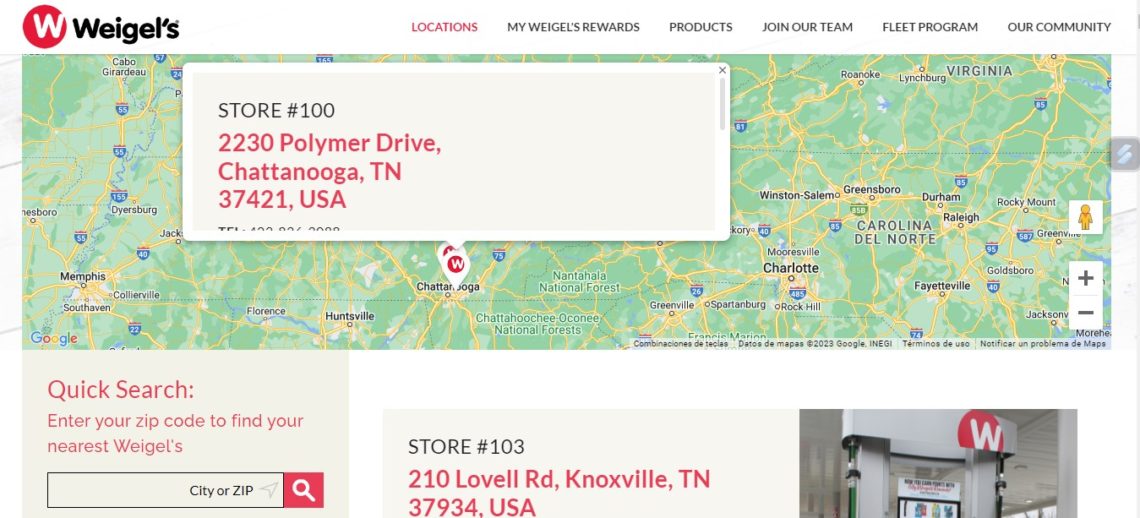Go to Products menu
1140x518 pixels.
[x=700, y=27]
